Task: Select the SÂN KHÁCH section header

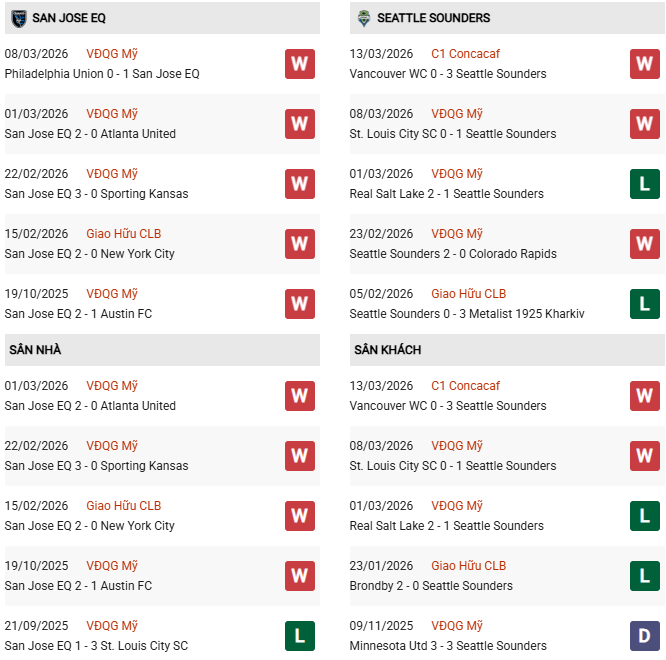Action: point(387,350)
